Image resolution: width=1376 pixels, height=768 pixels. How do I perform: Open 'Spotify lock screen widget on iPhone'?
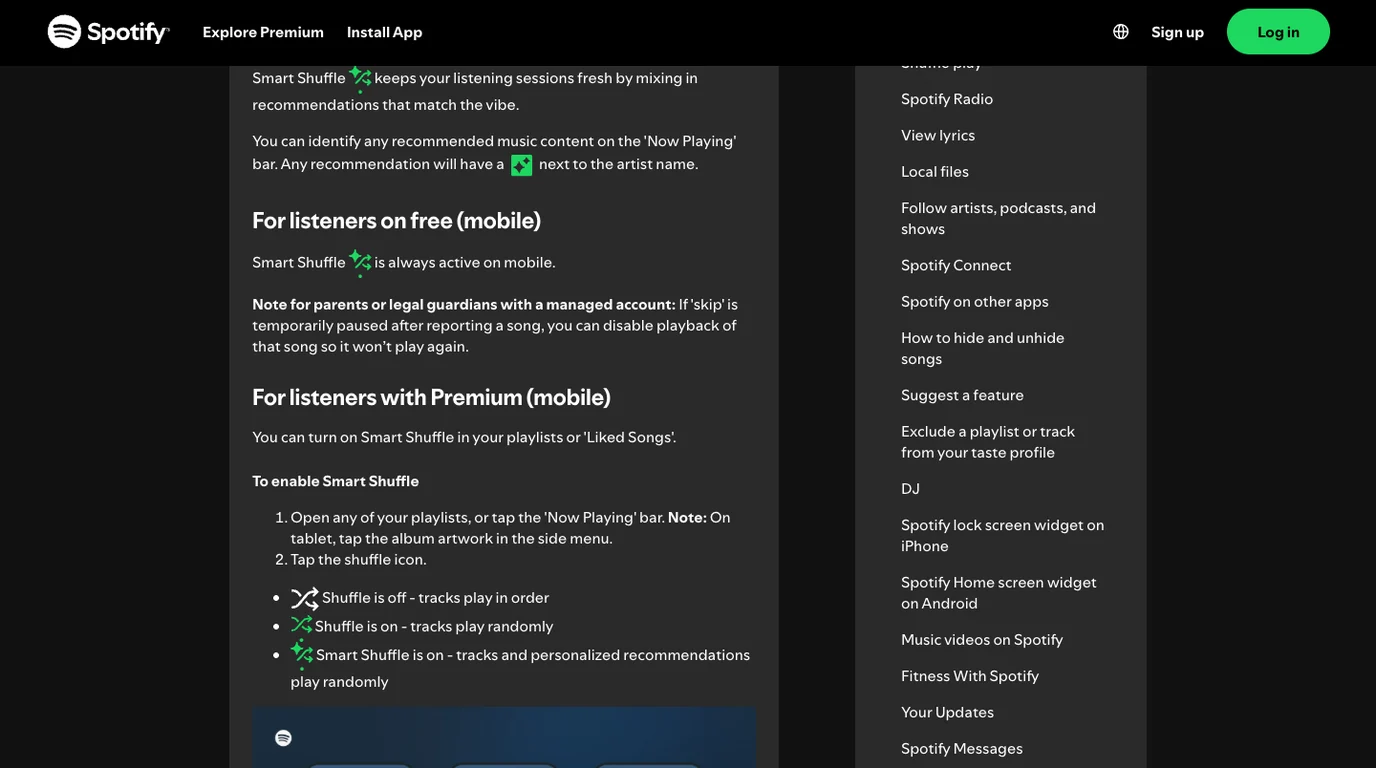pos(1003,535)
